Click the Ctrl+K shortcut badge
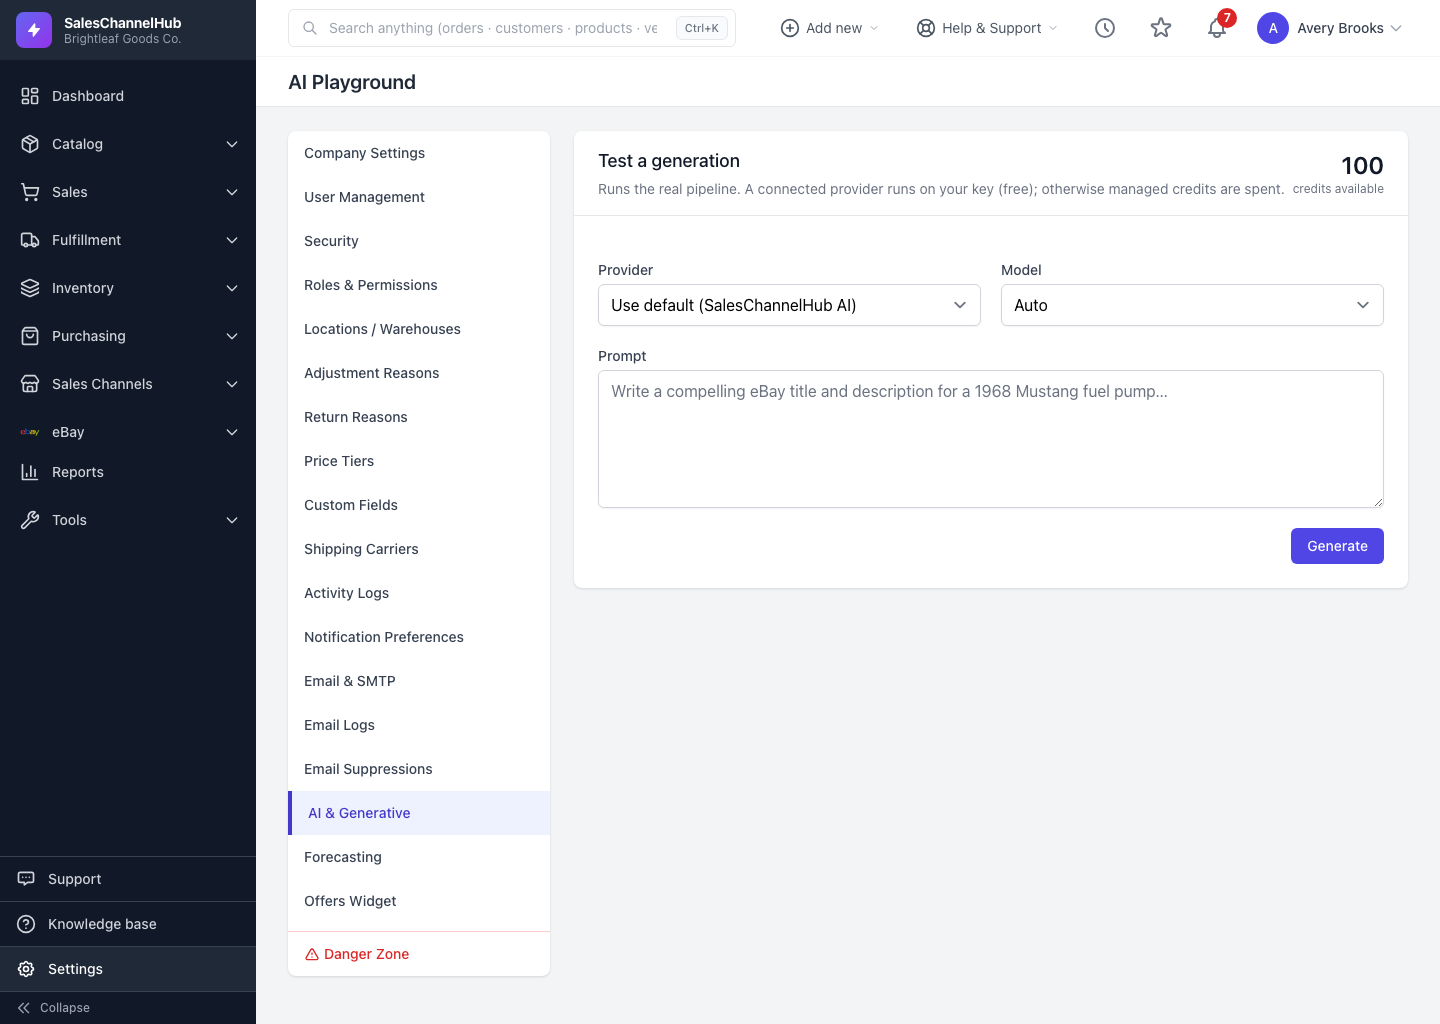The height and width of the screenshot is (1024, 1440). click(702, 28)
